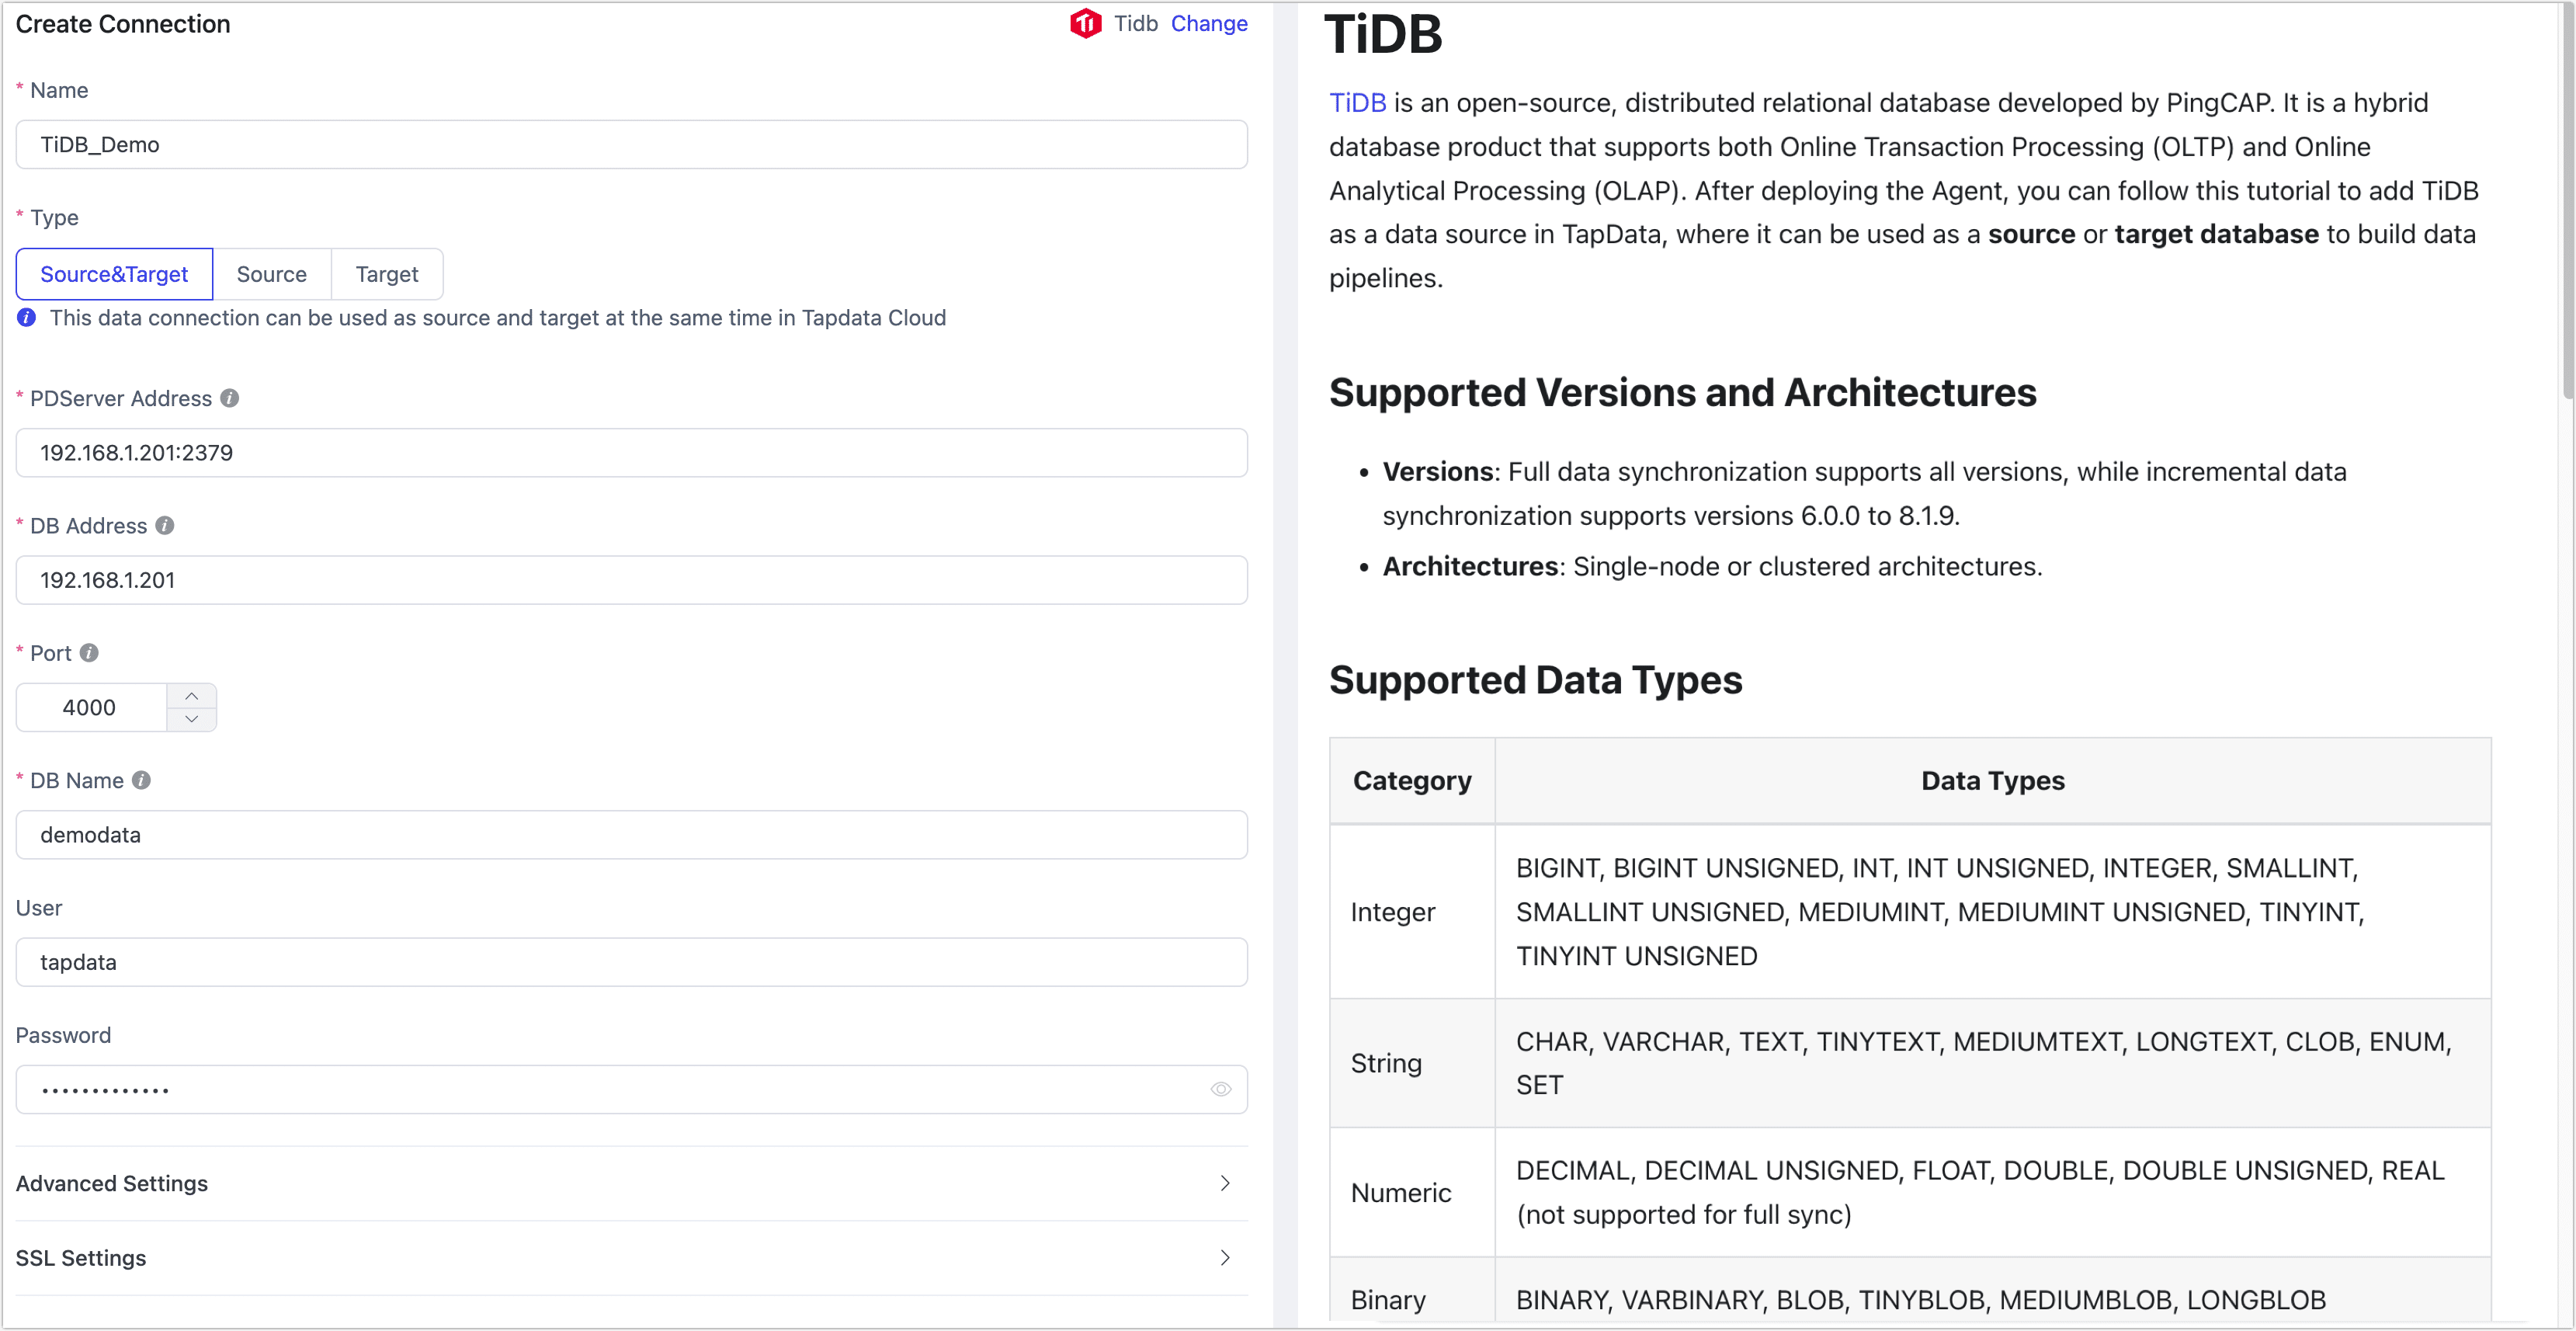The height and width of the screenshot is (1331, 2576).
Task: Select the Source&Target connection type
Action: pyautogui.click(x=114, y=274)
